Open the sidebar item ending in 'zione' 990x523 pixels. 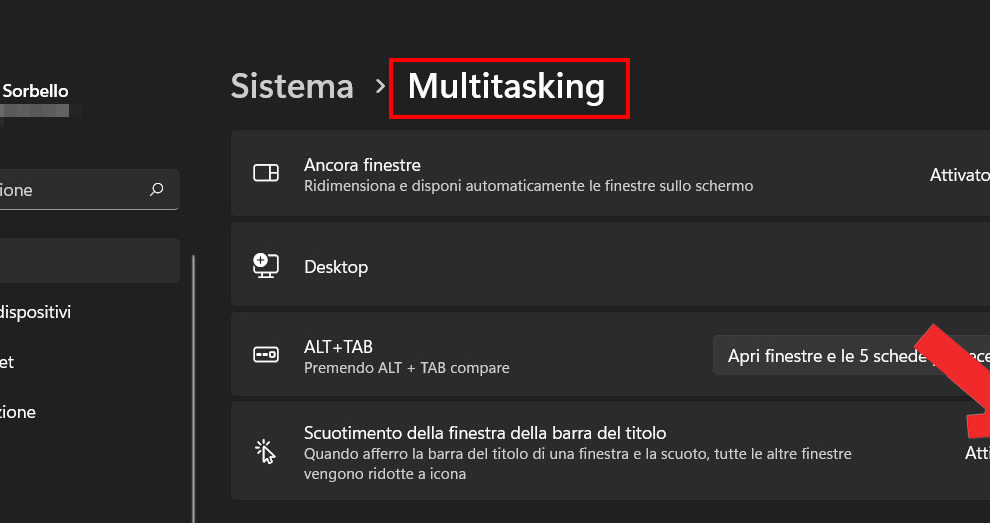coord(18,412)
